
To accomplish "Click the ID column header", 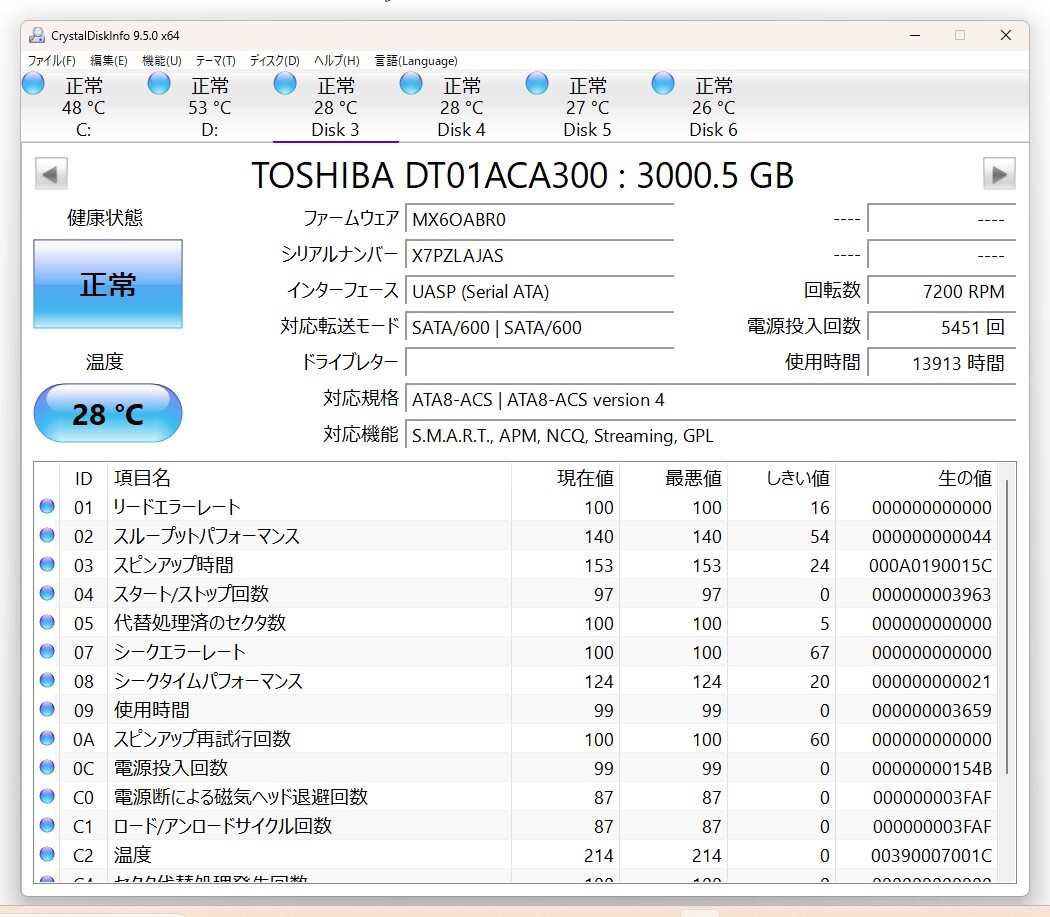I will (84, 478).
